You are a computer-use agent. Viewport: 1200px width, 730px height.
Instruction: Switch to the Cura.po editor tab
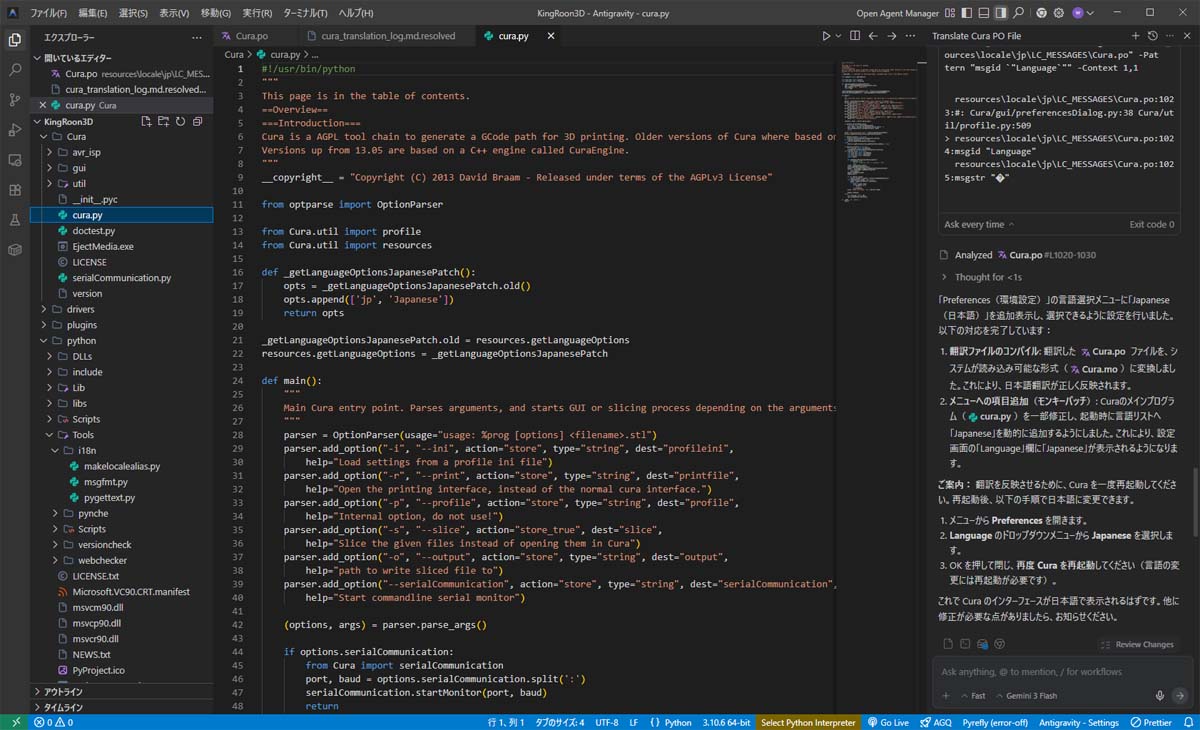252,36
